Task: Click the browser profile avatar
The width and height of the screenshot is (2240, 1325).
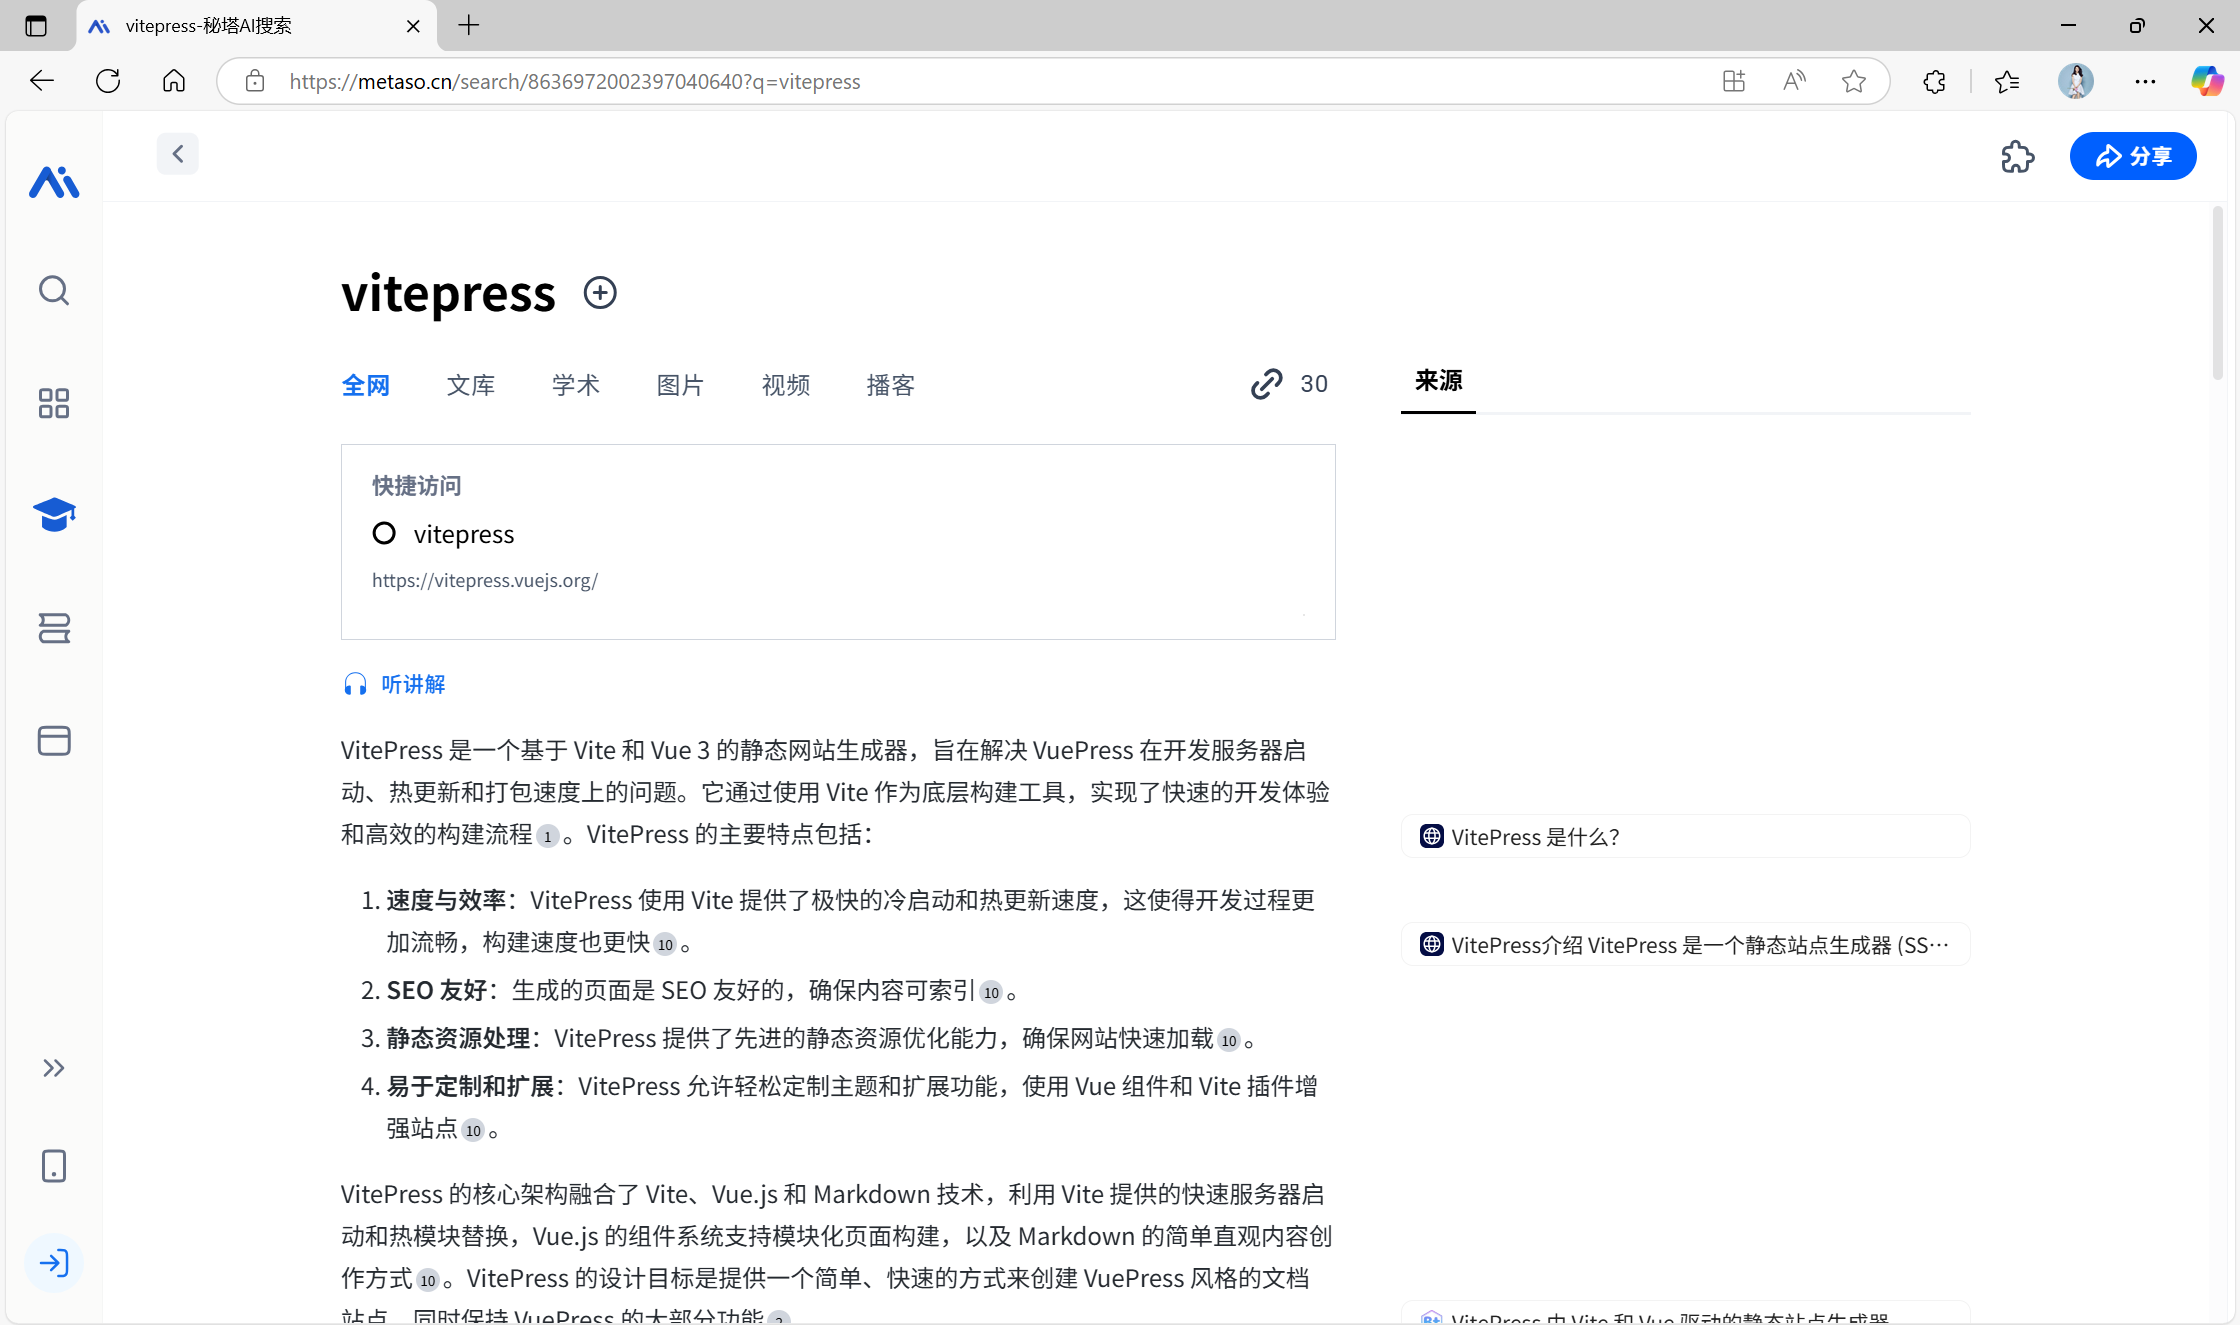Action: click(2076, 81)
